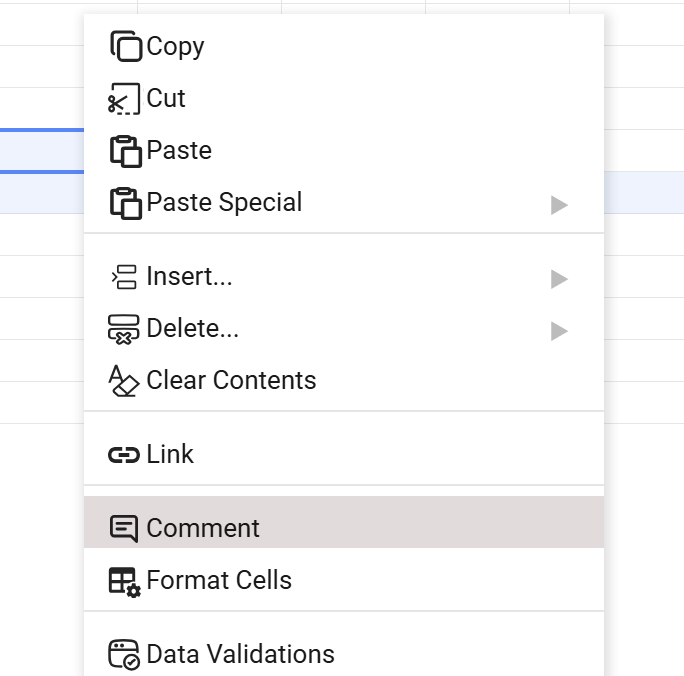Click the chain Link icon
Image resolution: width=684 pixels, height=676 pixels.
tap(124, 455)
